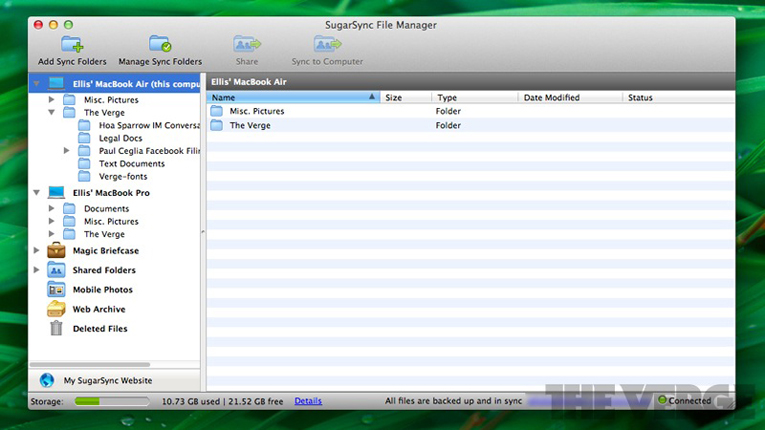Click the green Connected status indicator
The image size is (765, 430).
tap(662, 400)
